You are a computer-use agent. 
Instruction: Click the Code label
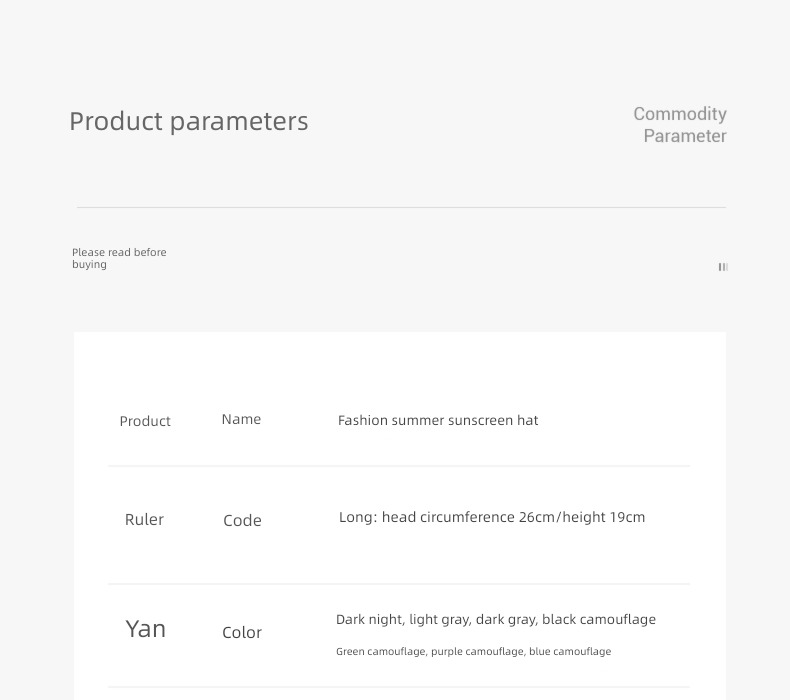242,521
